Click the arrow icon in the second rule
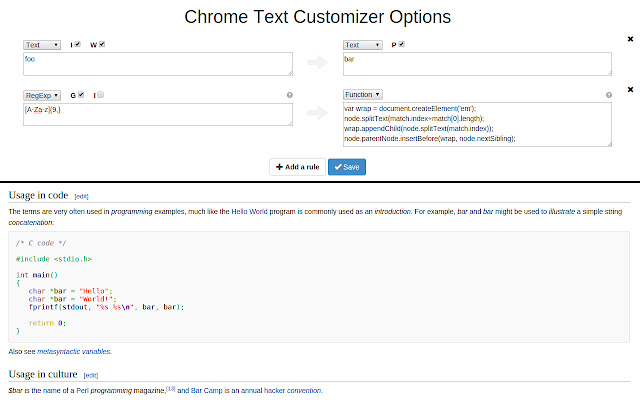This screenshot has width=640, height=400. 317,114
